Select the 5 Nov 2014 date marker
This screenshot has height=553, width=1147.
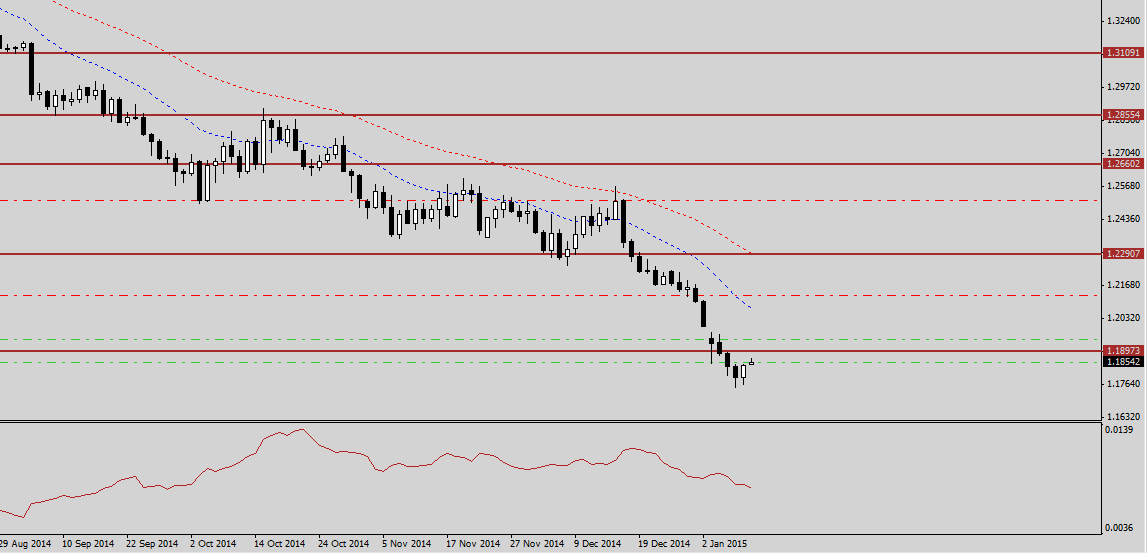pos(406,544)
